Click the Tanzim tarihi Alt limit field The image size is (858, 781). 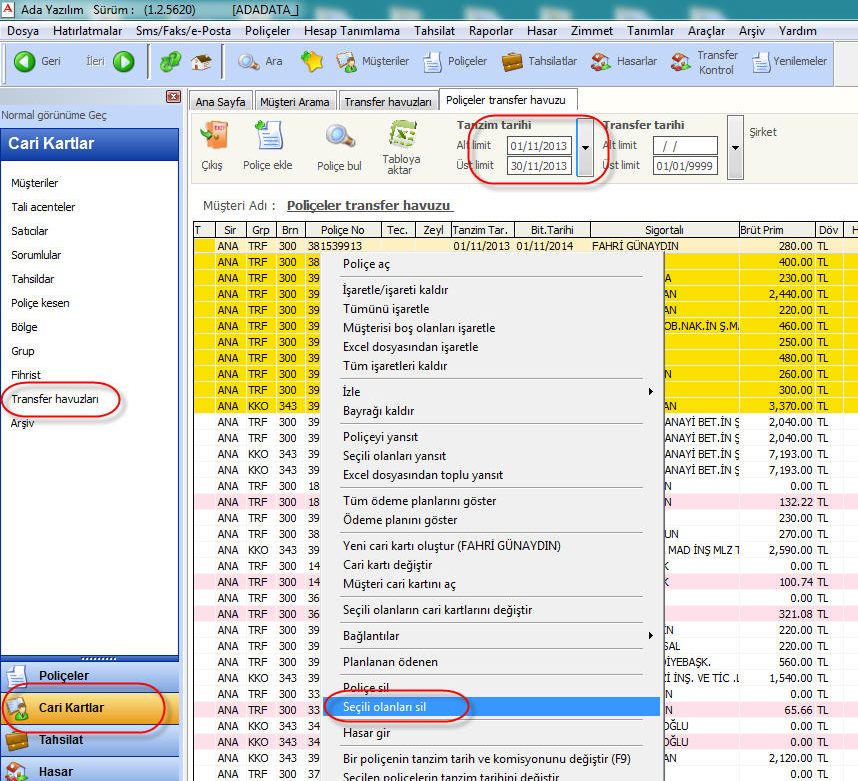tap(538, 146)
